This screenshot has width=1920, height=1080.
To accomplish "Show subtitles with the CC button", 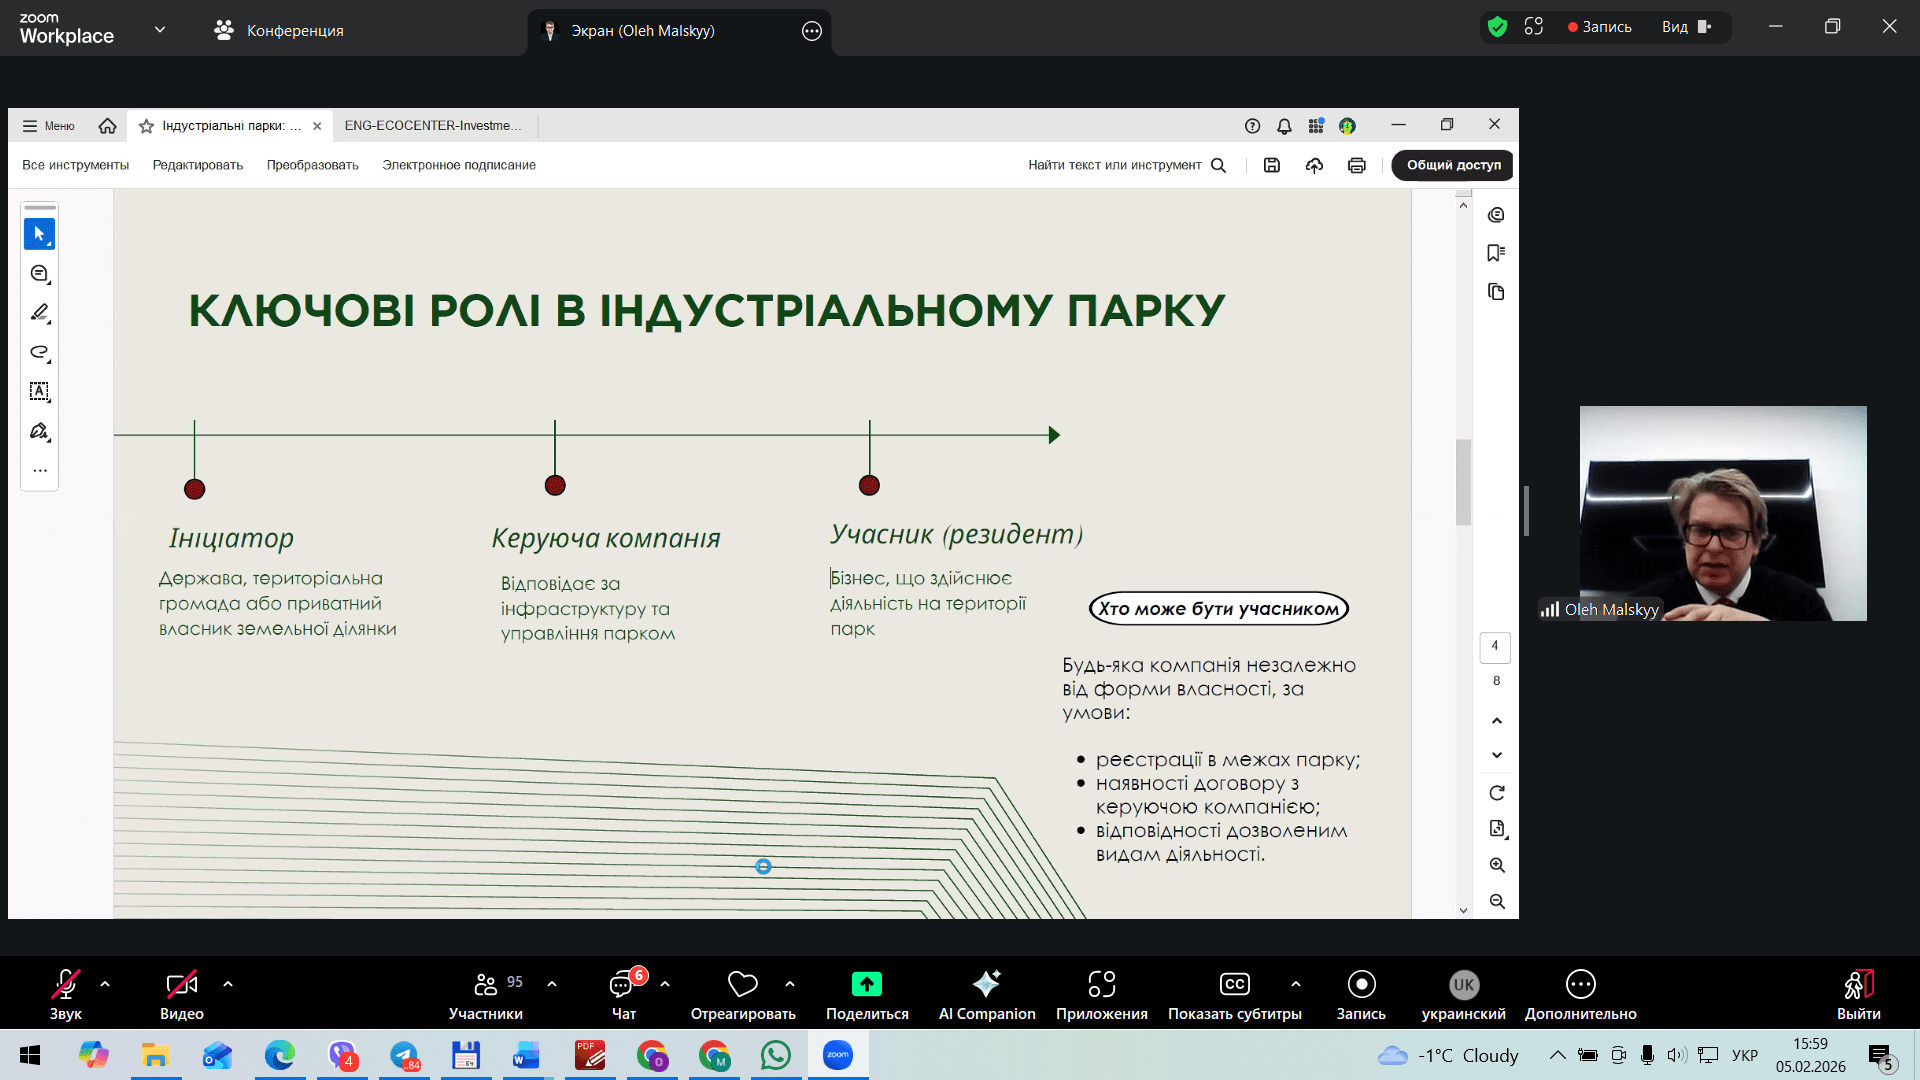I will click(x=1234, y=985).
